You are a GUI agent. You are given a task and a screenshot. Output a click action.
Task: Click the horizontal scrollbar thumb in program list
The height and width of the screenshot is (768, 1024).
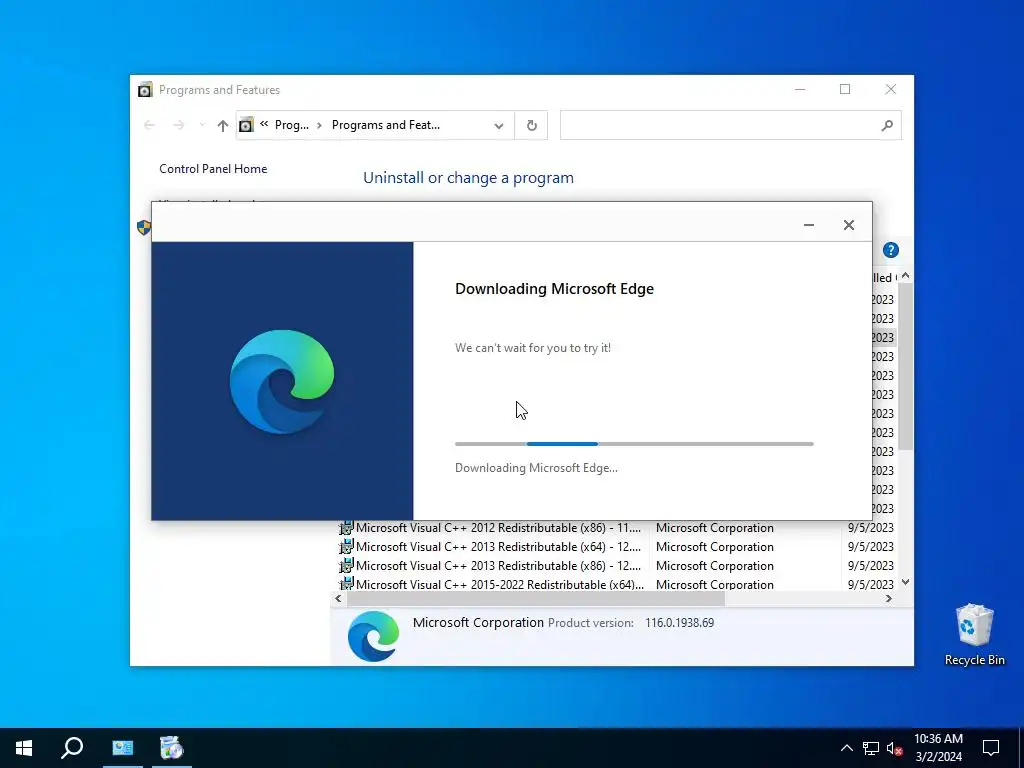tap(536, 598)
